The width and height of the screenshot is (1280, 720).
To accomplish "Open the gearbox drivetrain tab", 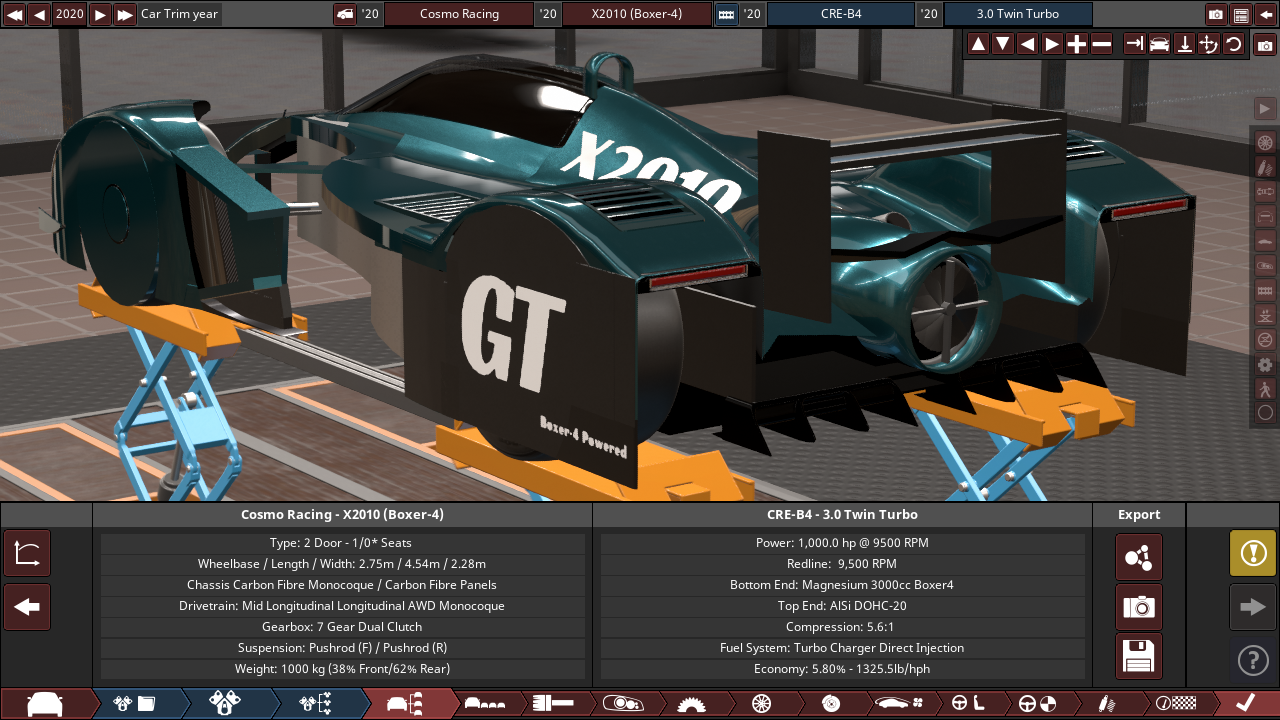I will pos(691,704).
